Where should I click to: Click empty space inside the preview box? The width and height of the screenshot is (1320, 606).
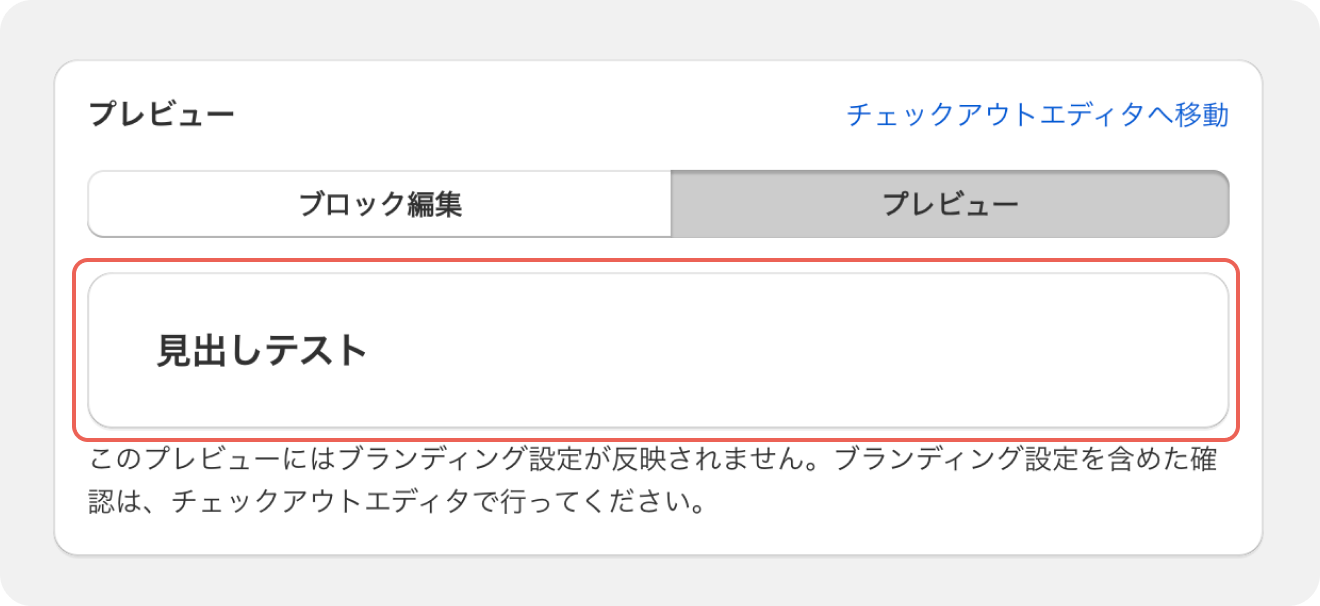[800, 351]
